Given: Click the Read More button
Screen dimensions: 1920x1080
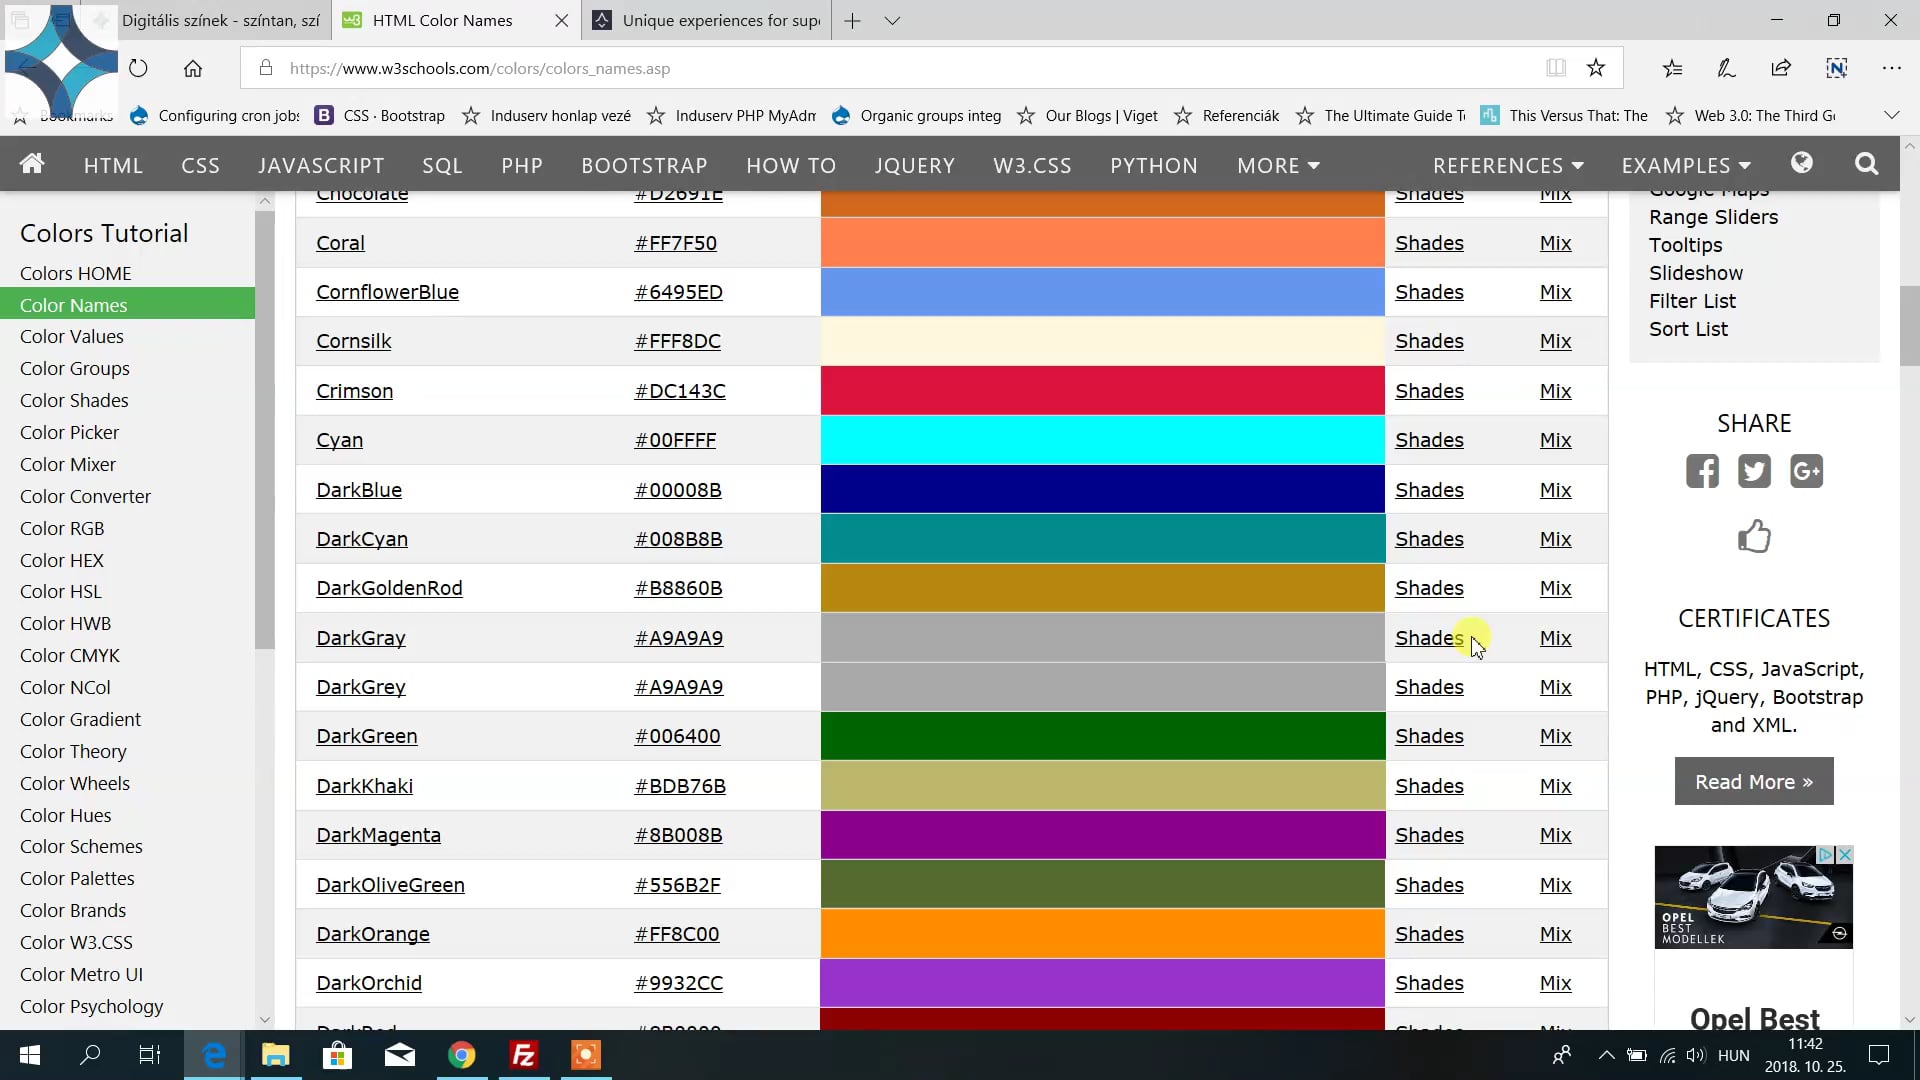Looking at the screenshot, I should click(x=1754, y=782).
